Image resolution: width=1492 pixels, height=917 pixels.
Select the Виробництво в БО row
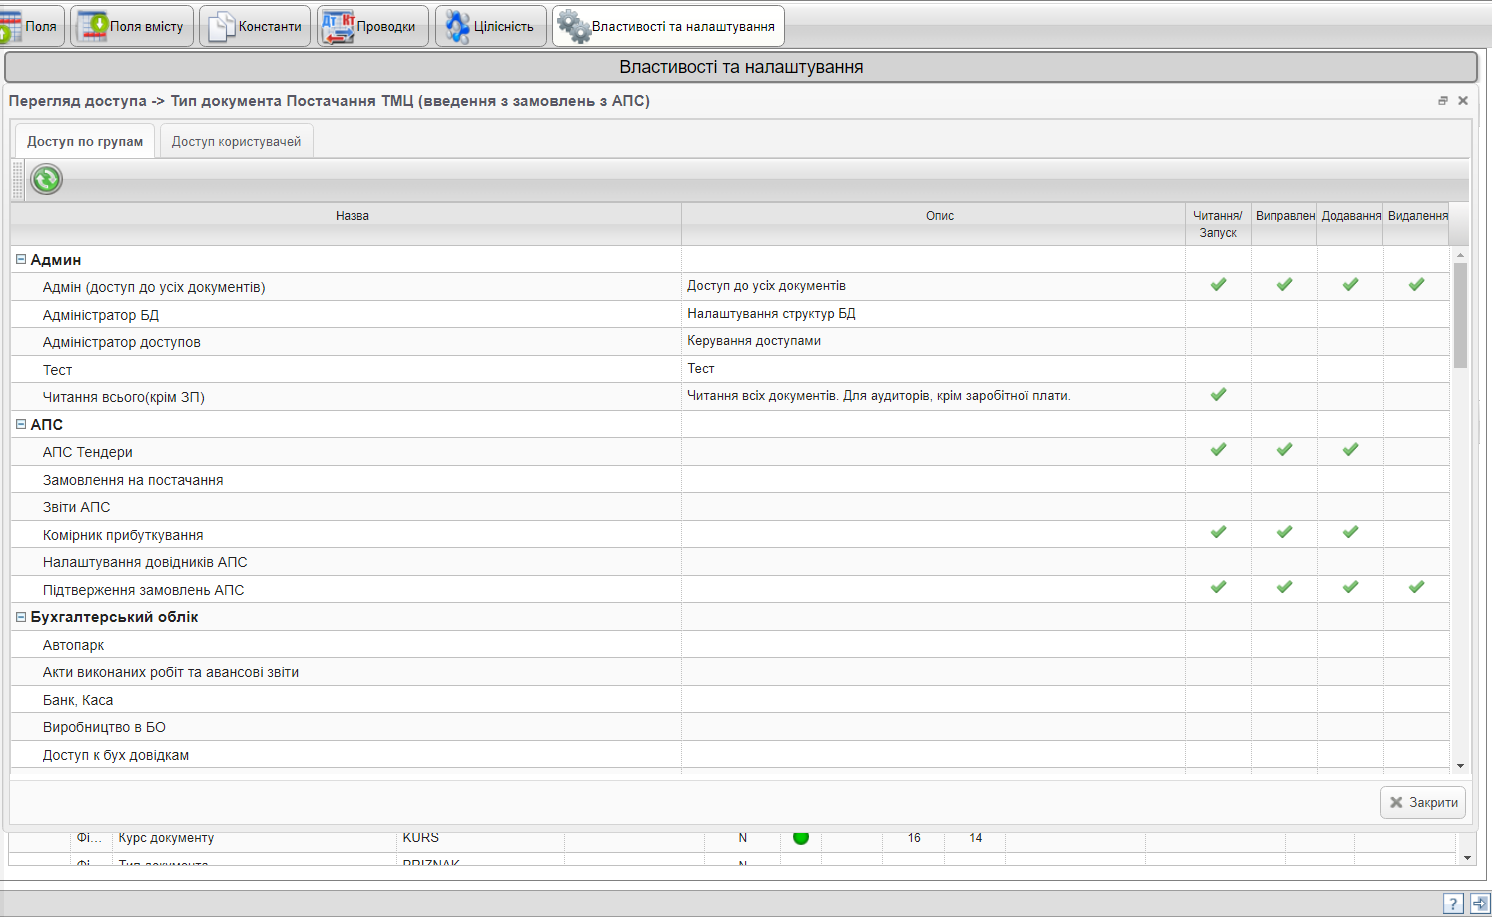[x=730, y=727]
